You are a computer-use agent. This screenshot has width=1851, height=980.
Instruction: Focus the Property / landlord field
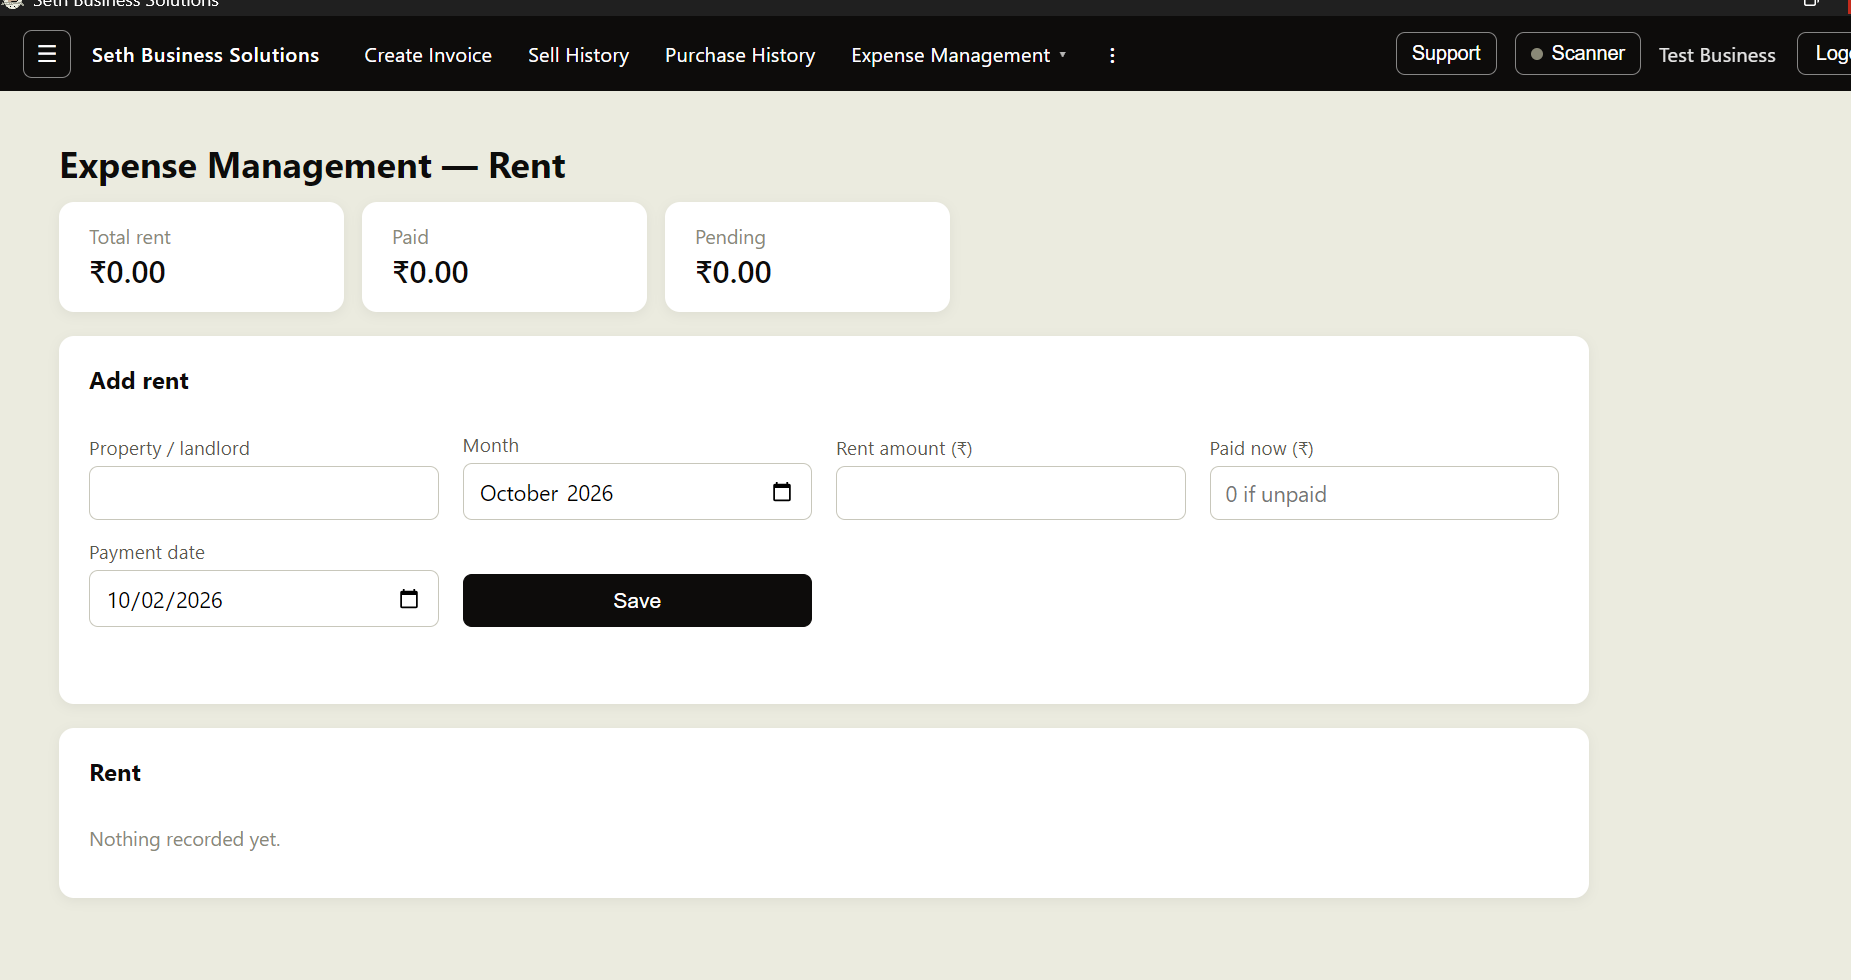click(264, 493)
